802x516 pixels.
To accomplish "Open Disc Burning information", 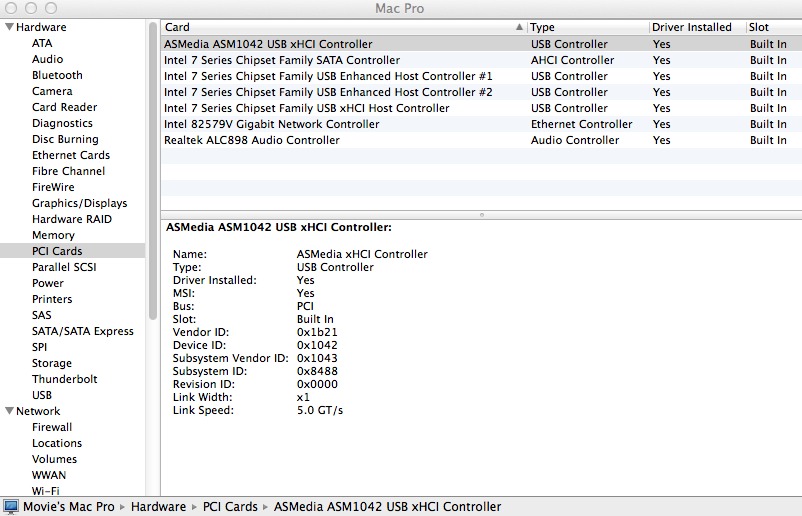I will [65, 139].
